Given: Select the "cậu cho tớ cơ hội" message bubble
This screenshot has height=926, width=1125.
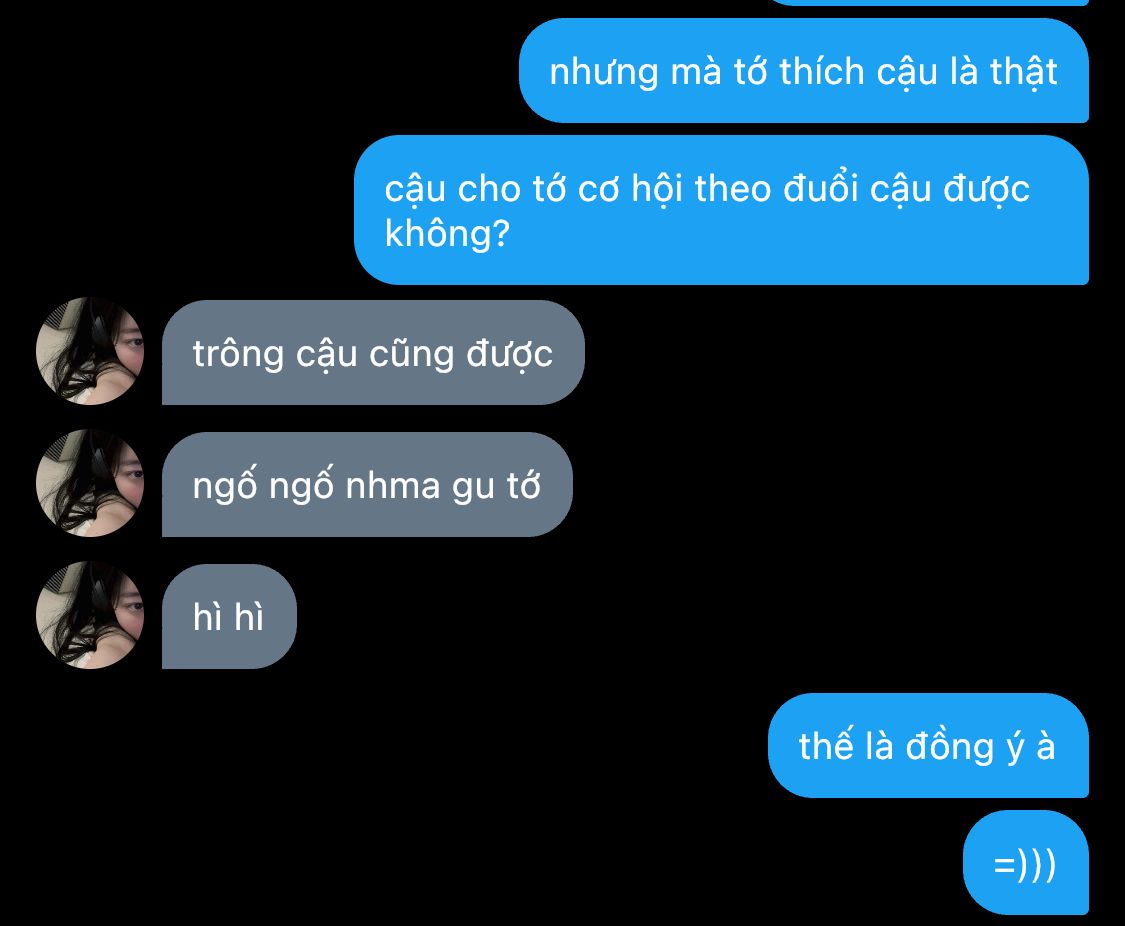Looking at the screenshot, I should pos(722,210).
